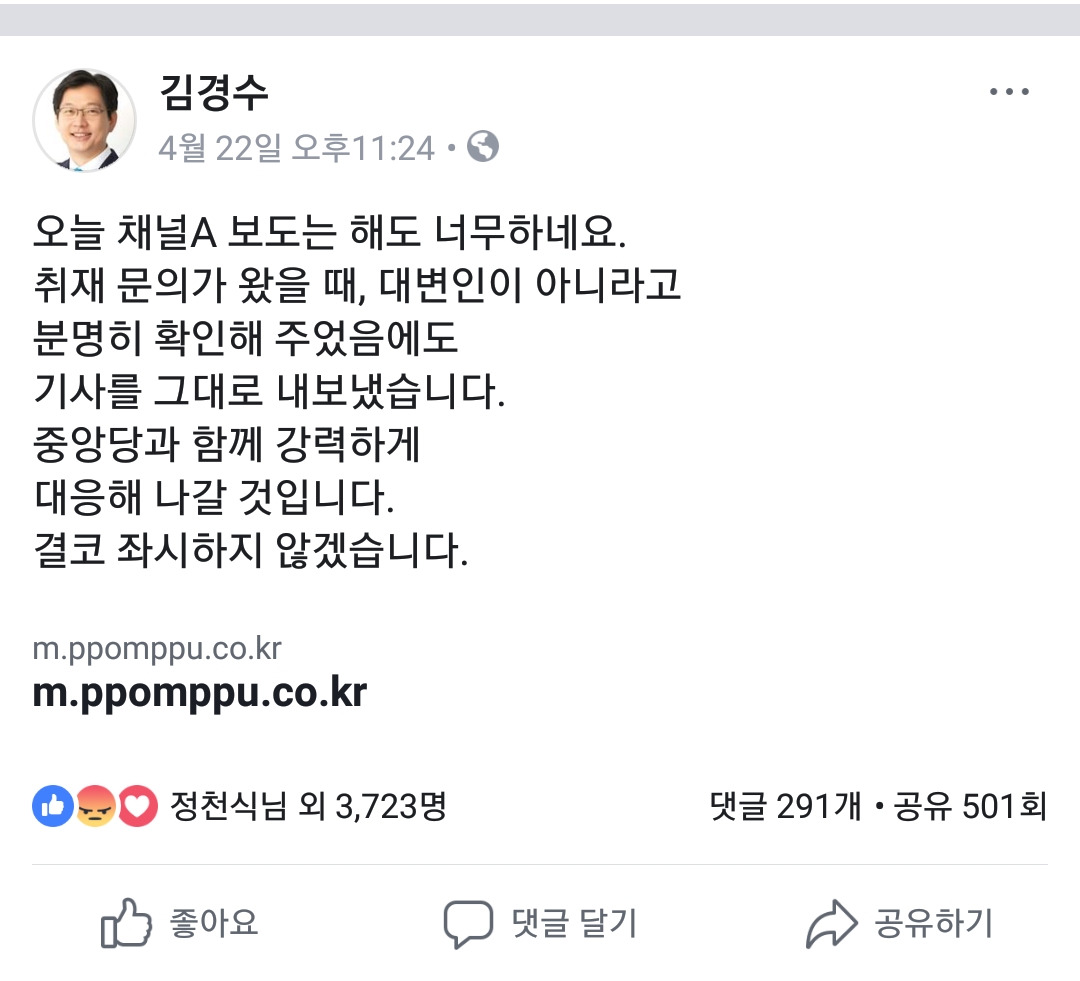This screenshot has width=1080, height=981.
Task: Open the bold m.ppomppu.co.kr link preview
Action: coord(200,692)
